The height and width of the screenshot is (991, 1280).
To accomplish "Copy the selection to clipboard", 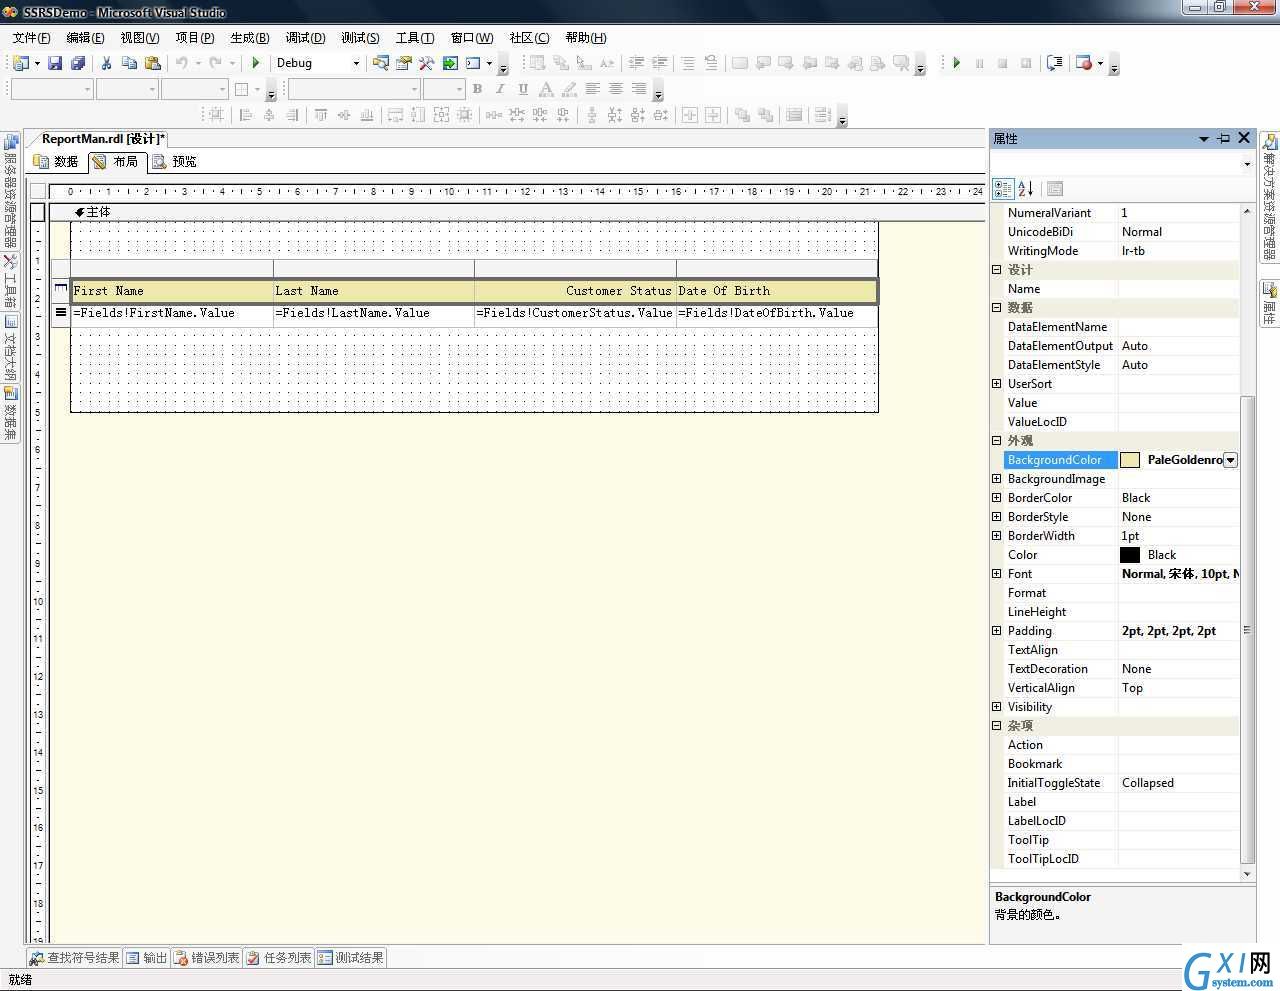I will [129, 63].
